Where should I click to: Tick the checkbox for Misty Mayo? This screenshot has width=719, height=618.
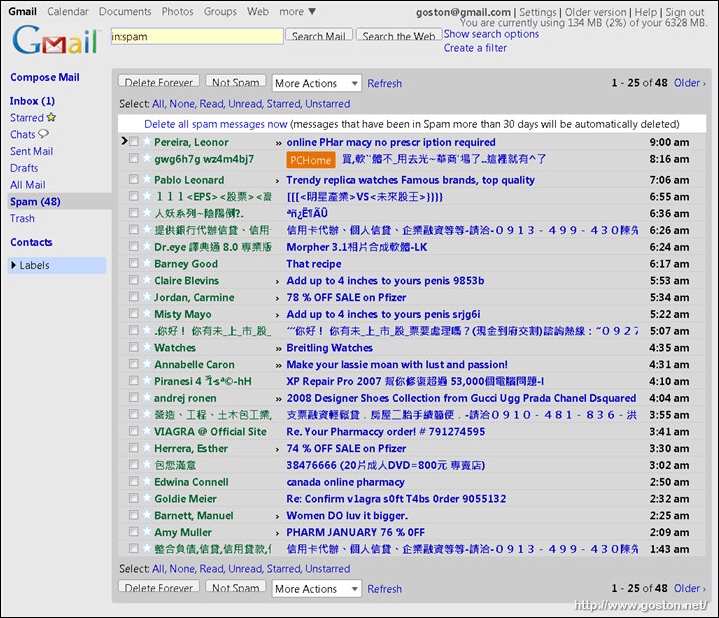[x=133, y=314]
